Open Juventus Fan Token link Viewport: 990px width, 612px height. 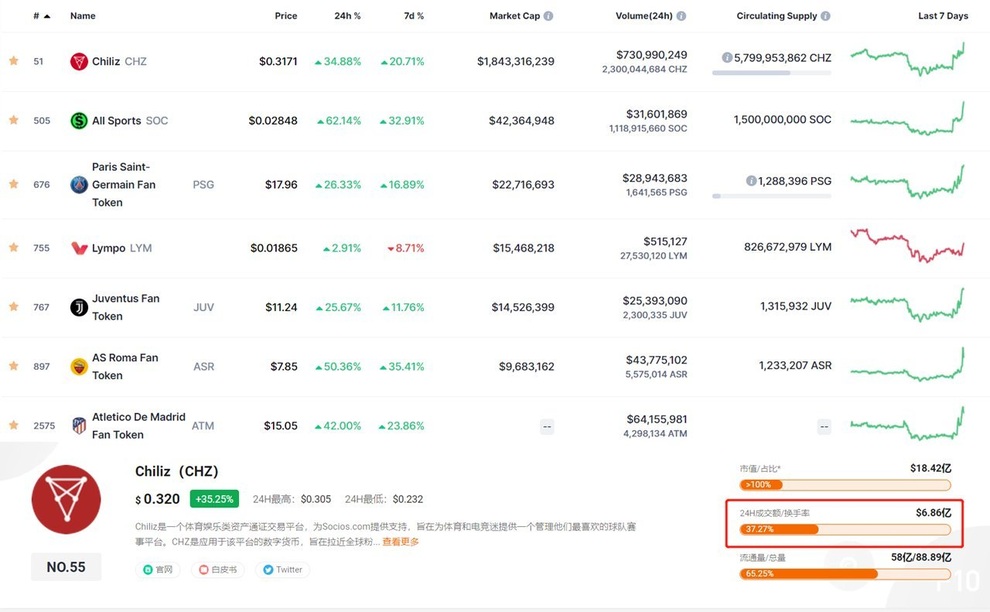[126, 307]
